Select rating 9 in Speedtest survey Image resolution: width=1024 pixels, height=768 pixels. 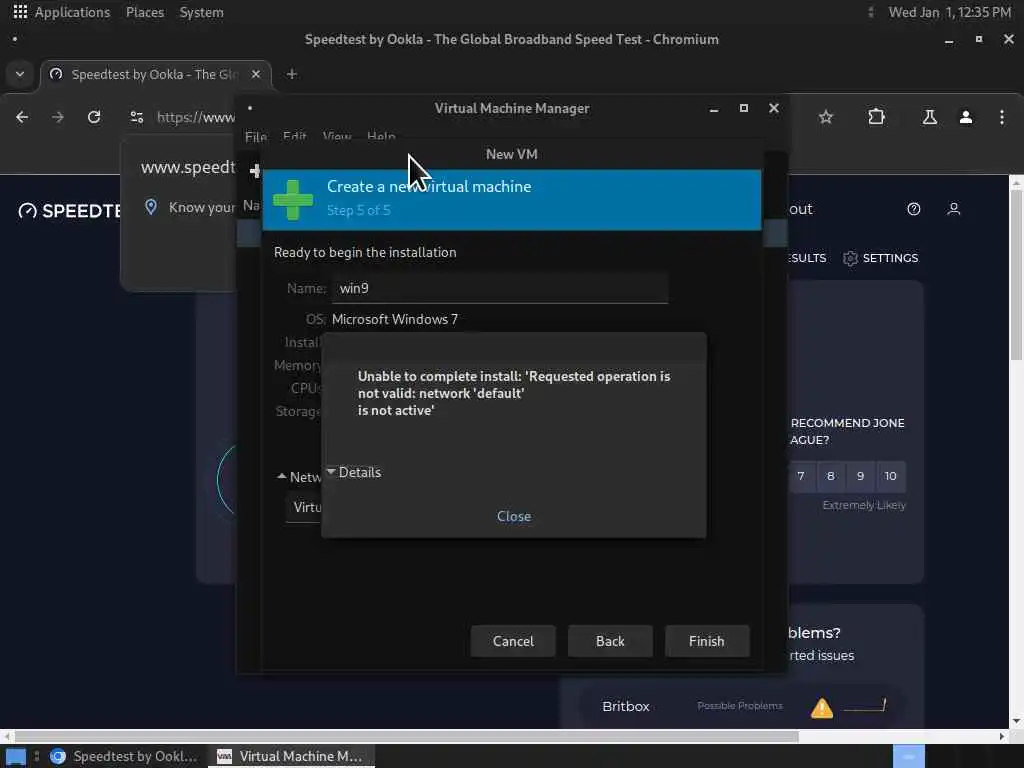tap(861, 476)
